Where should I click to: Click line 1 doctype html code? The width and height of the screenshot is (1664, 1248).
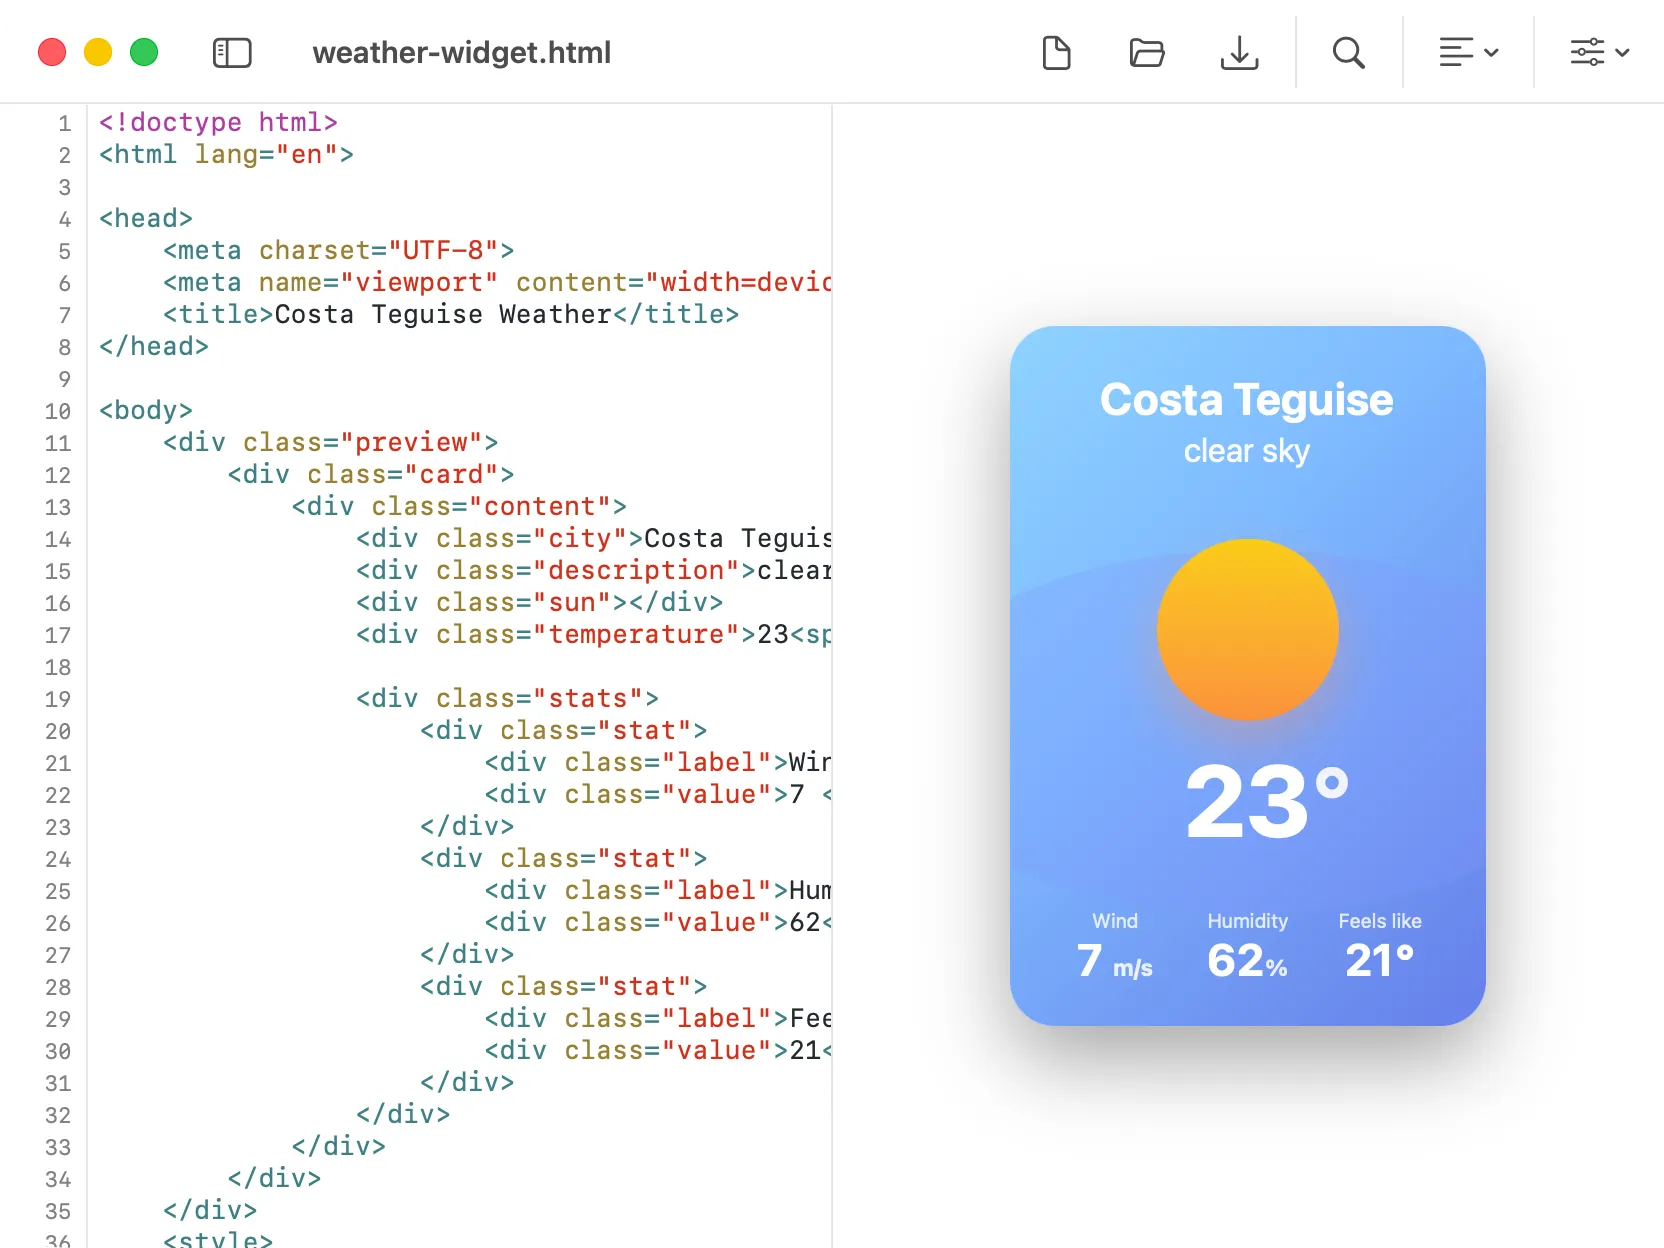point(218,122)
